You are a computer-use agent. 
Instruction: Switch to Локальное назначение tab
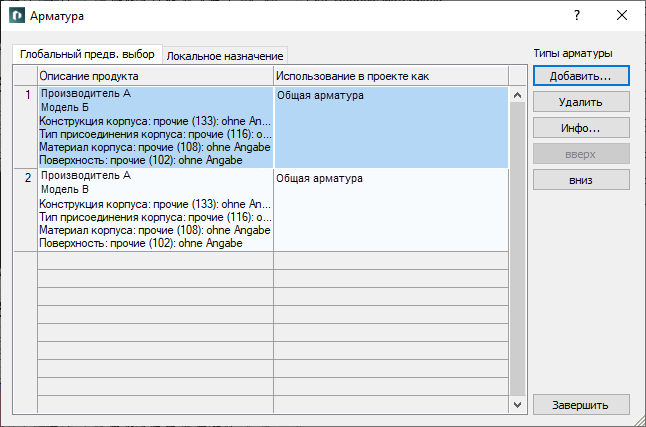click(225, 56)
